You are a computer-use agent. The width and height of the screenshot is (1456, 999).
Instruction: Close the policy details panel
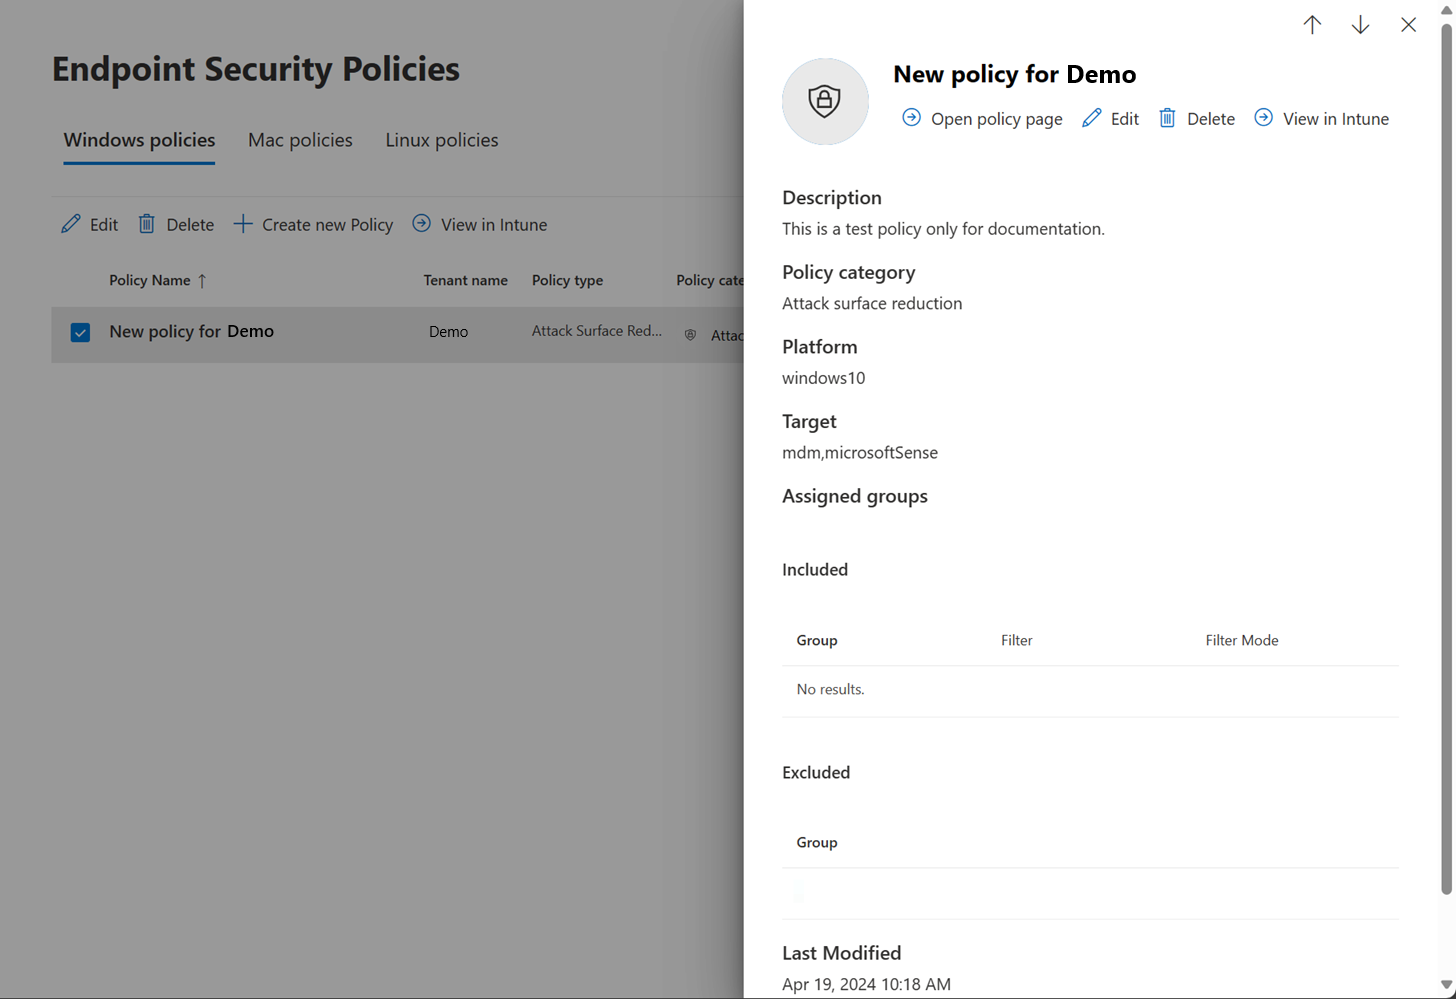pos(1408,25)
